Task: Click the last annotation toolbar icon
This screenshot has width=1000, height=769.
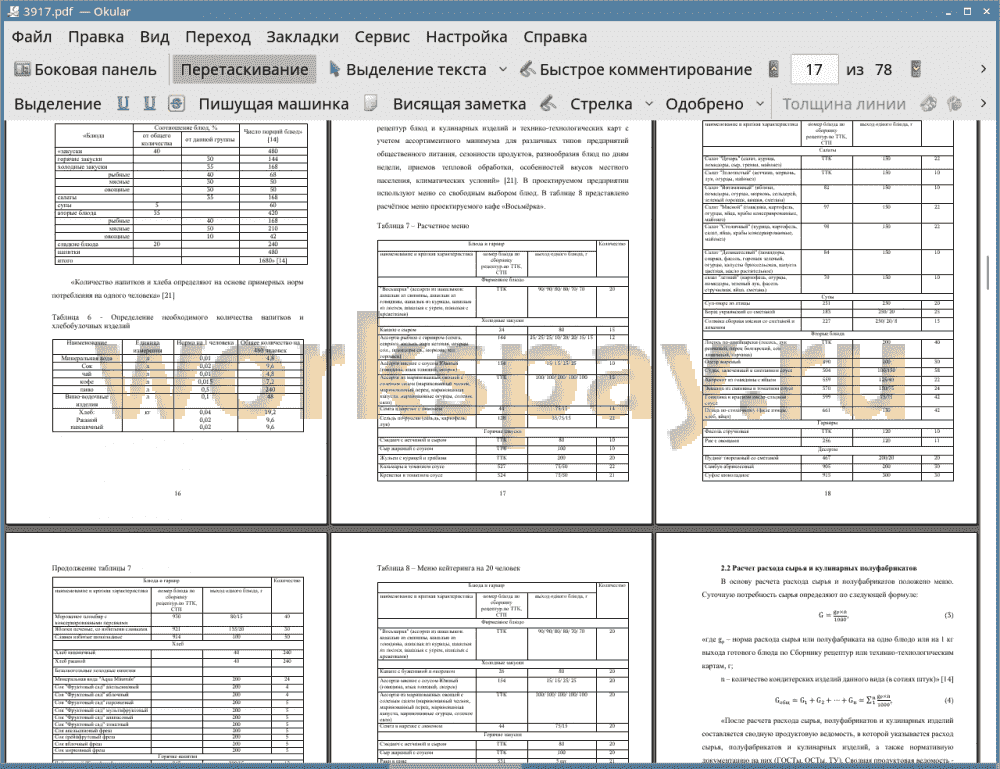Action: pyautogui.click(x=954, y=103)
